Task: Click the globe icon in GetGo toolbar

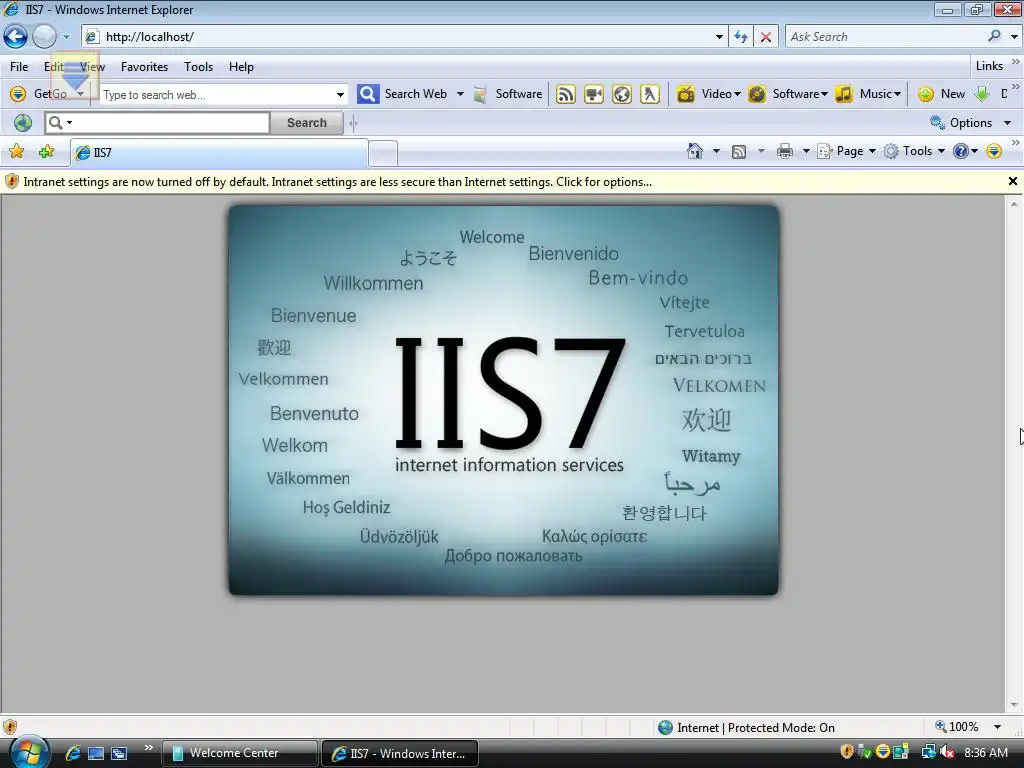Action: tap(622, 94)
